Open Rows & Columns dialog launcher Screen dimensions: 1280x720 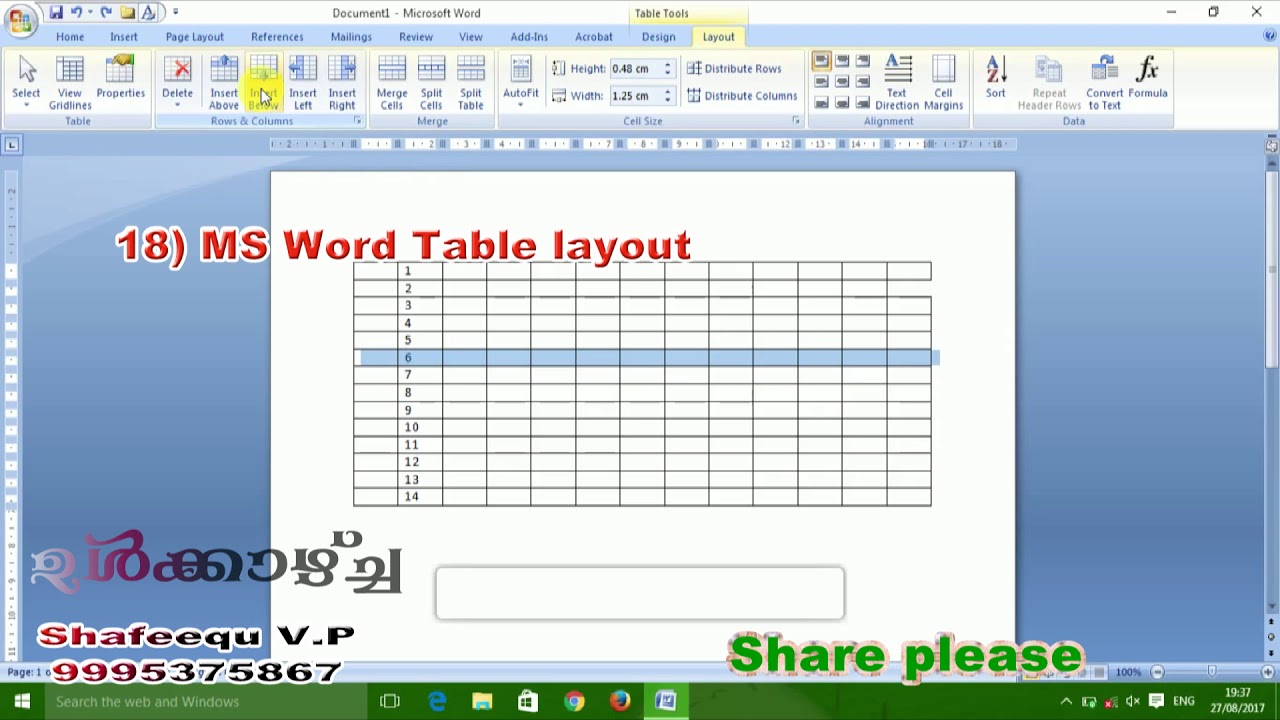[x=357, y=121]
